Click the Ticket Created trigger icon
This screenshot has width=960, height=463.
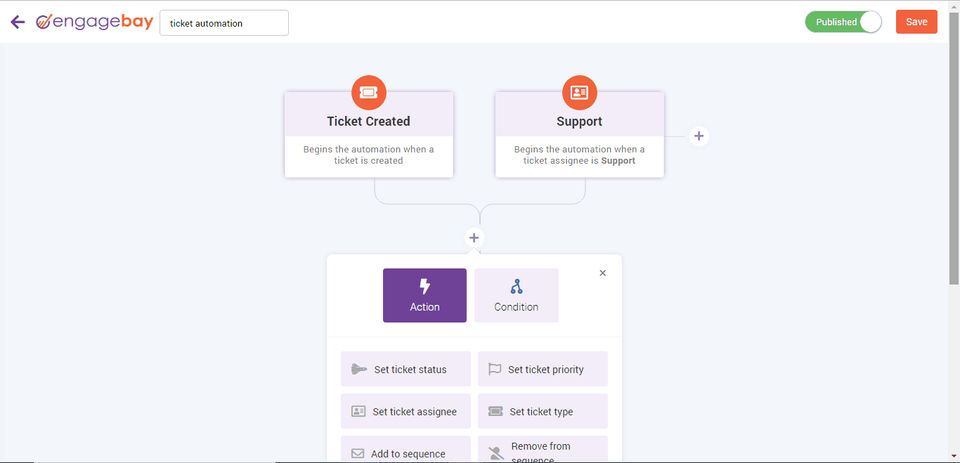368,92
